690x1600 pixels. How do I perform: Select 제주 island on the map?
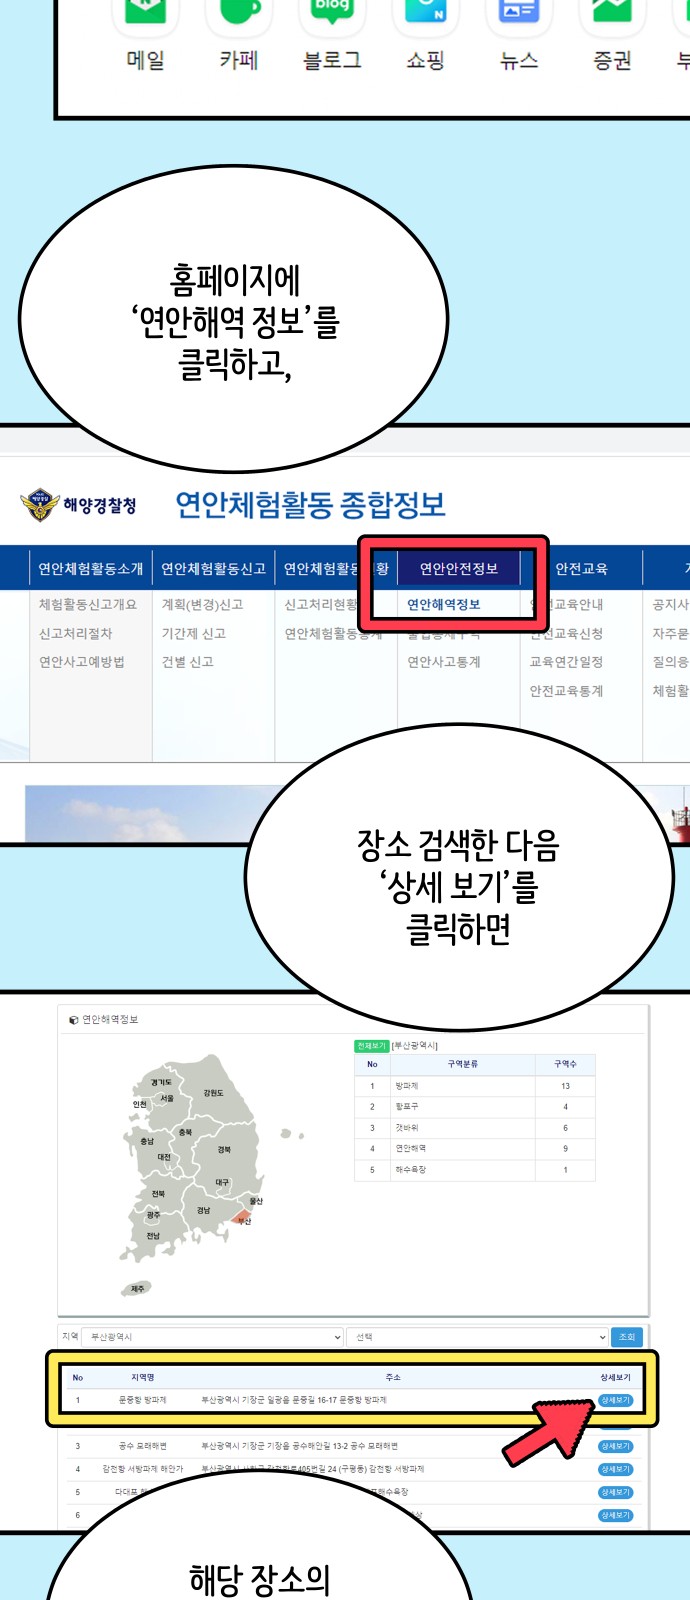pos(137,1289)
